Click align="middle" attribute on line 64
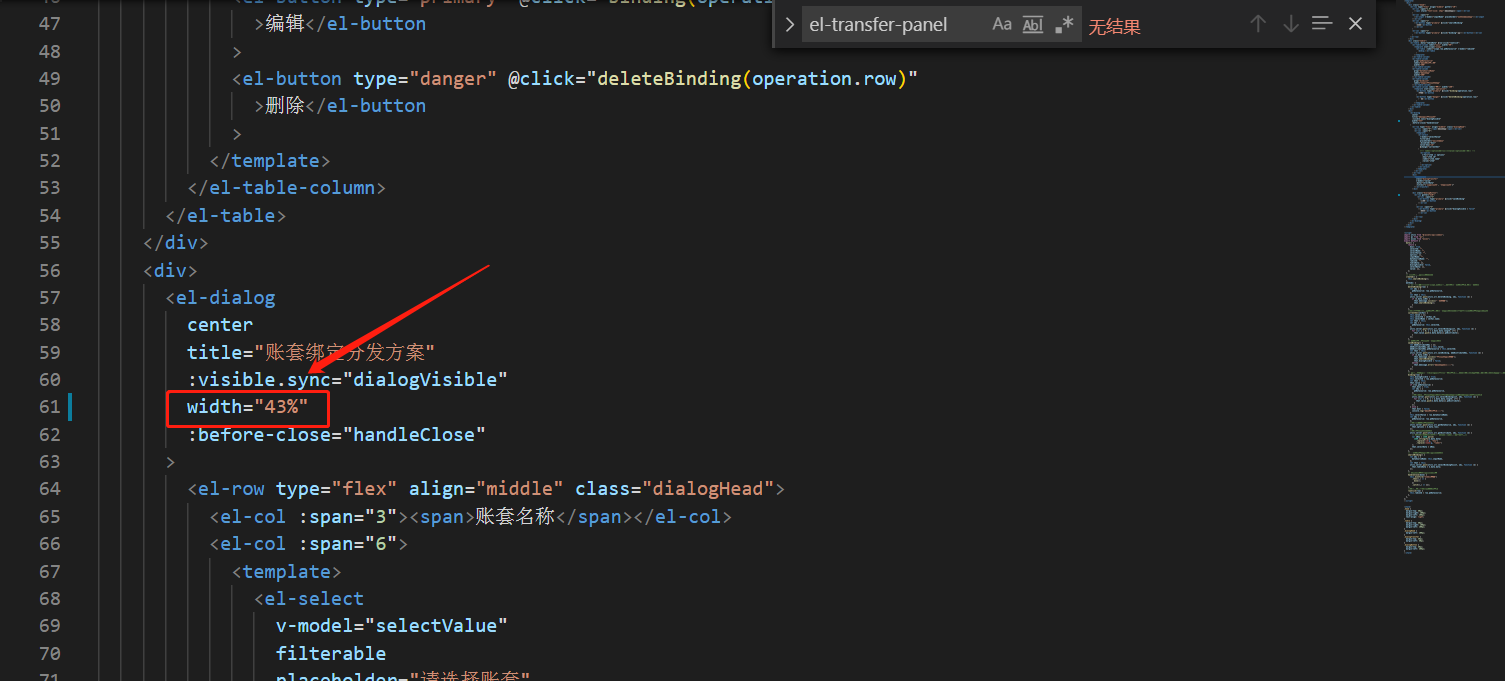Screen dimensions: 1505x681 [486, 489]
